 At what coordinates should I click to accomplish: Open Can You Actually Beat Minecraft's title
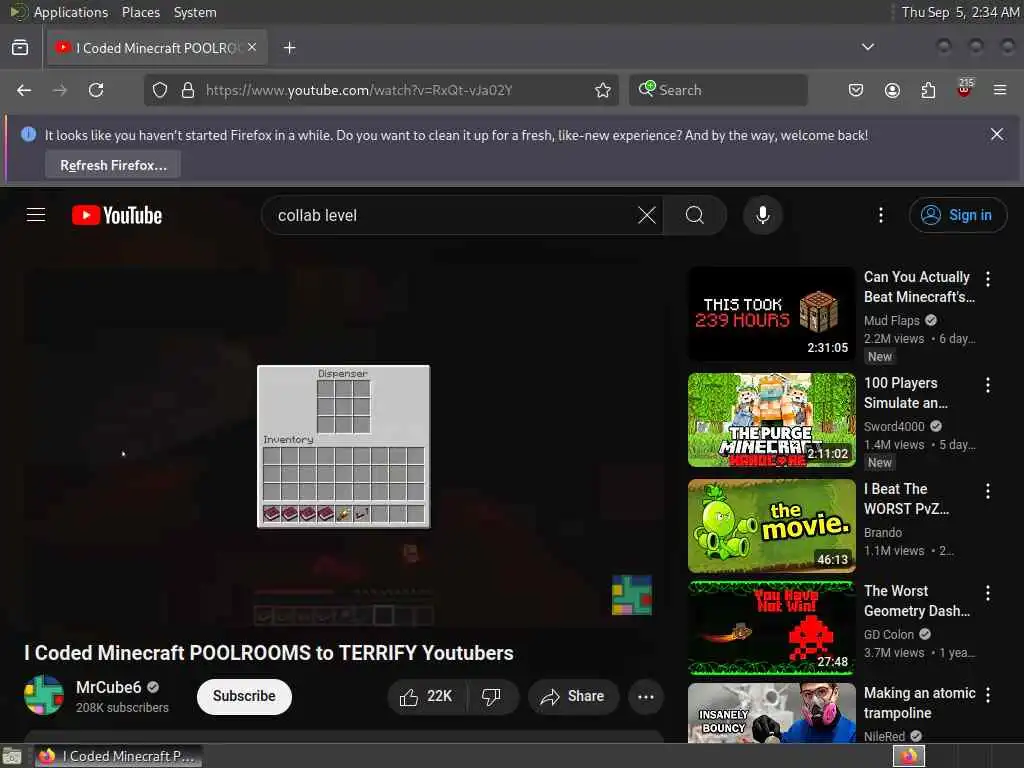(x=919, y=287)
